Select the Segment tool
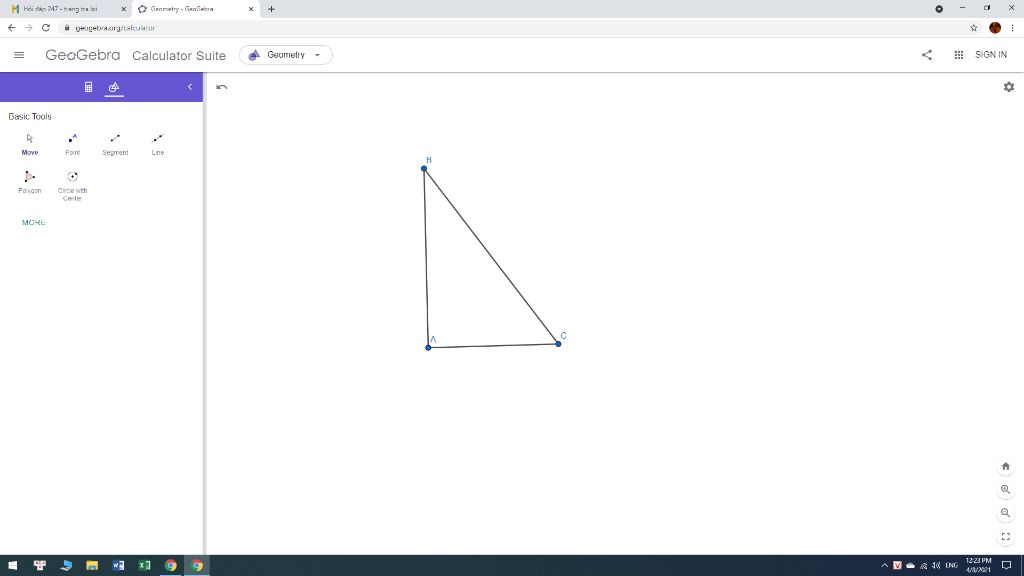Viewport: 1024px width, 576px height. coord(115,144)
